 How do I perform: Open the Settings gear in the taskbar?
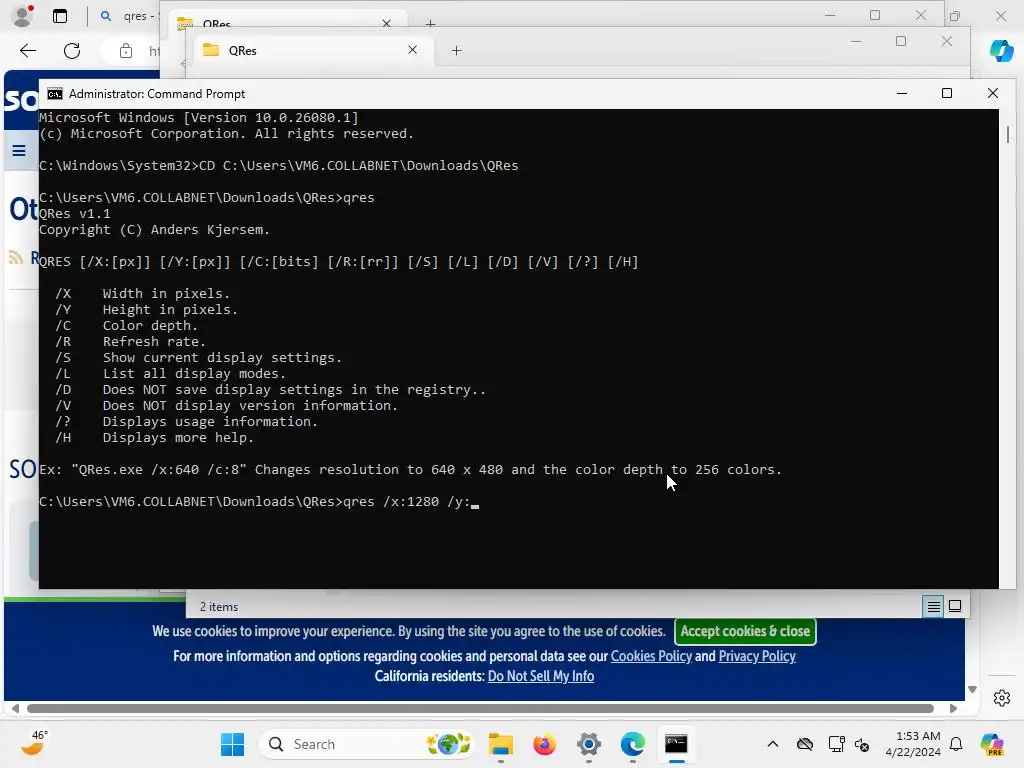tap(588, 744)
